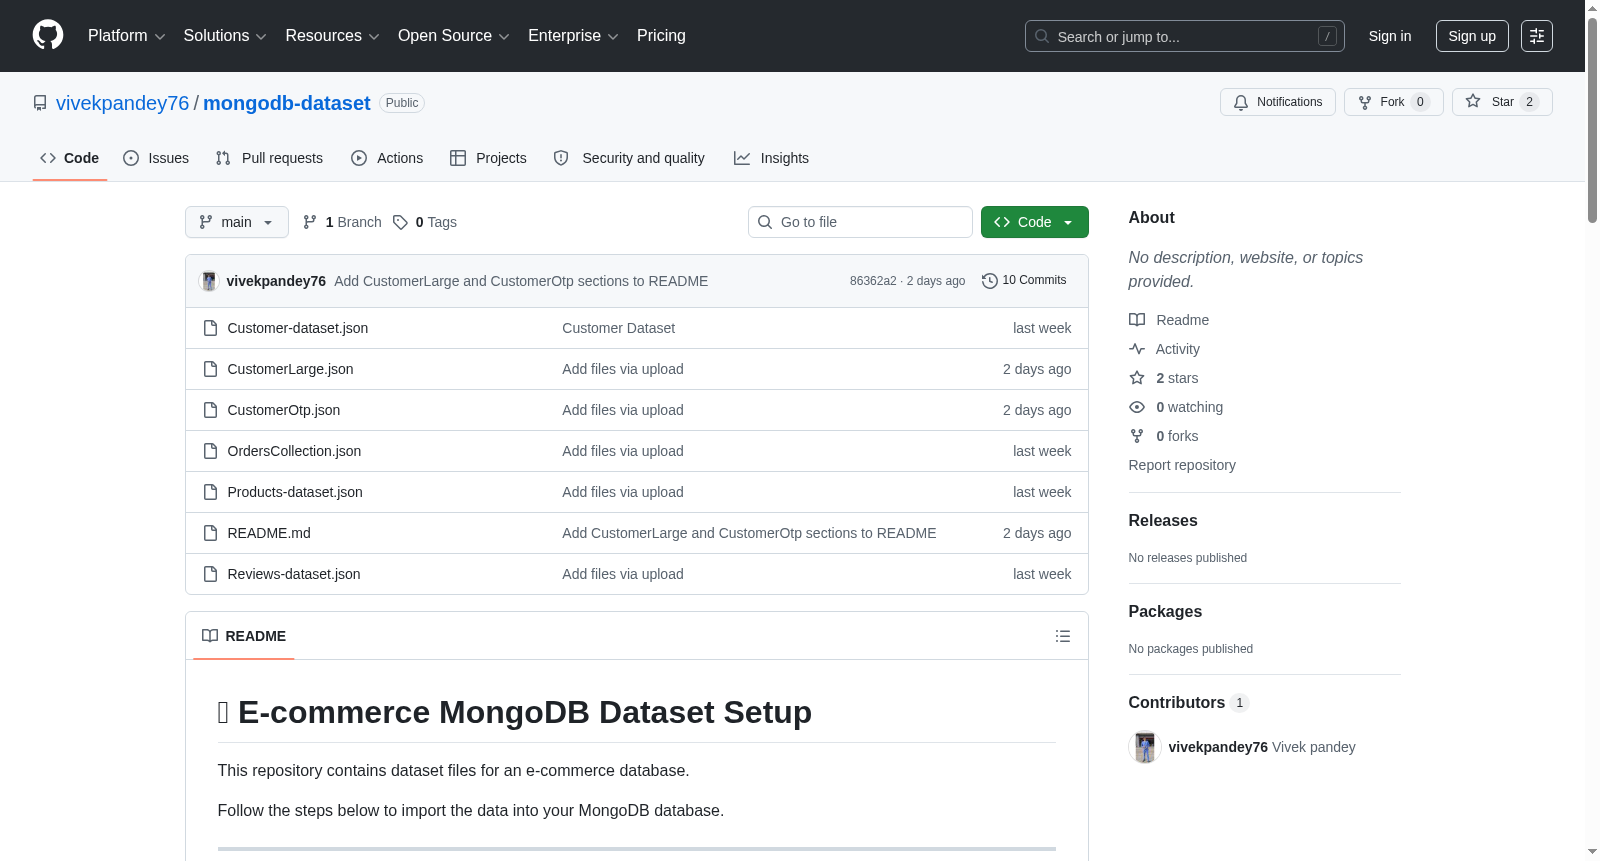Image resolution: width=1600 pixels, height=861 pixels.
Task: Click the file icon beside Customer-dataset.json
Action: coord(210,328)
